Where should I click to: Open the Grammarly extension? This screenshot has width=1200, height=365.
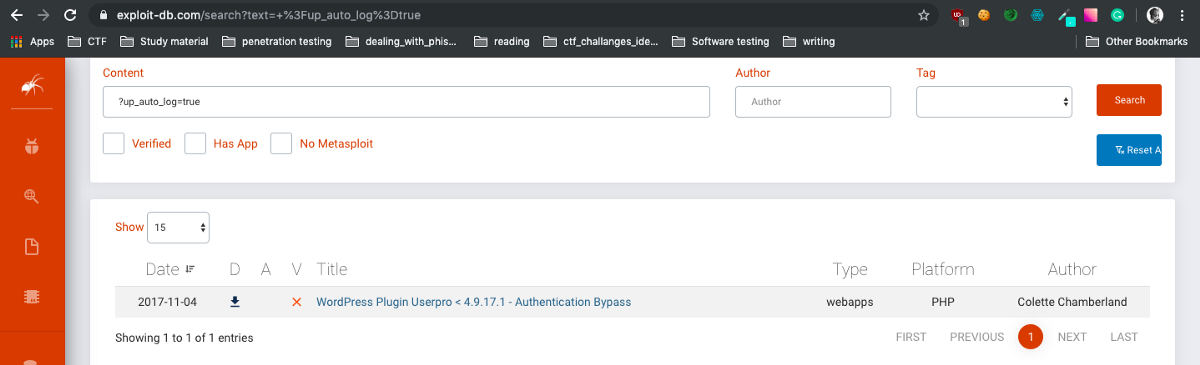coord(1117,15)
